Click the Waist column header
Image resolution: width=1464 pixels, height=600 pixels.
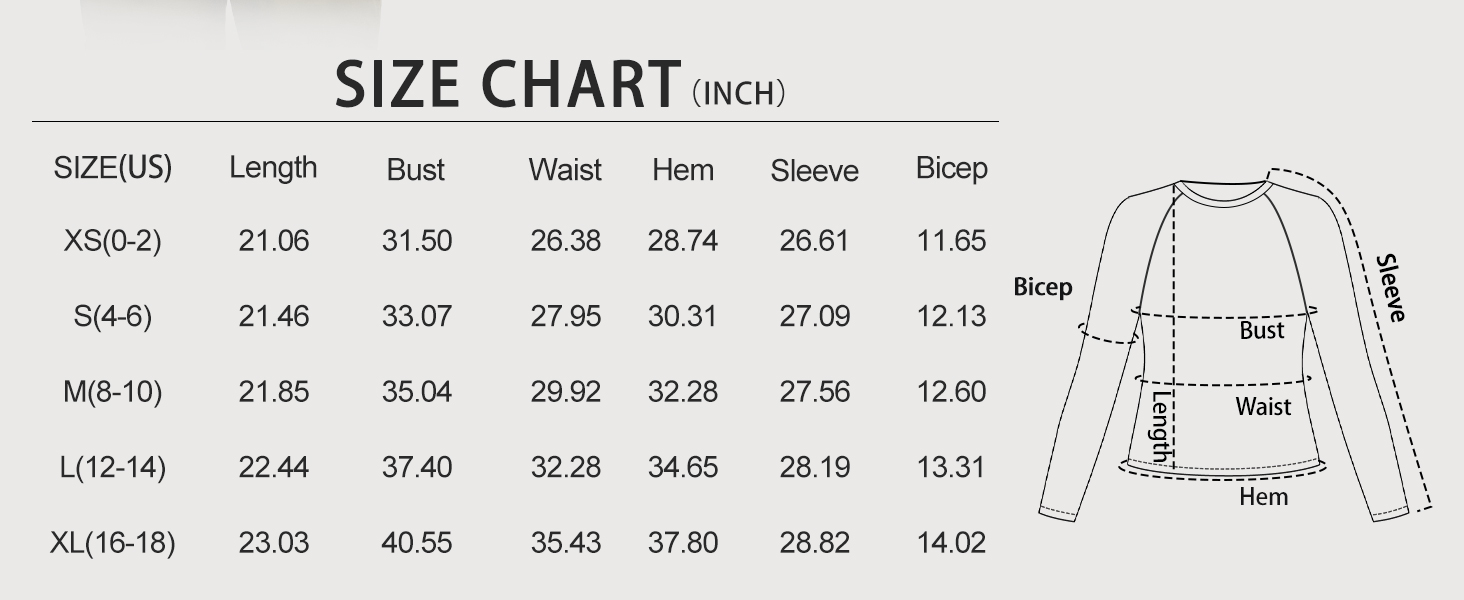pos(565,170)
